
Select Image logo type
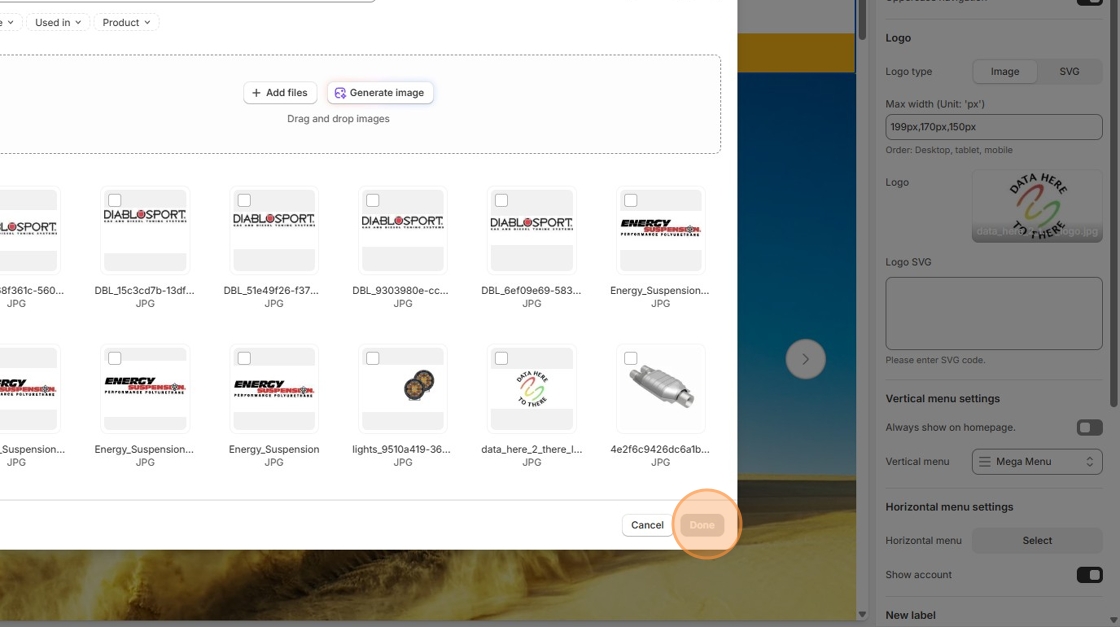pos(1004,71)
